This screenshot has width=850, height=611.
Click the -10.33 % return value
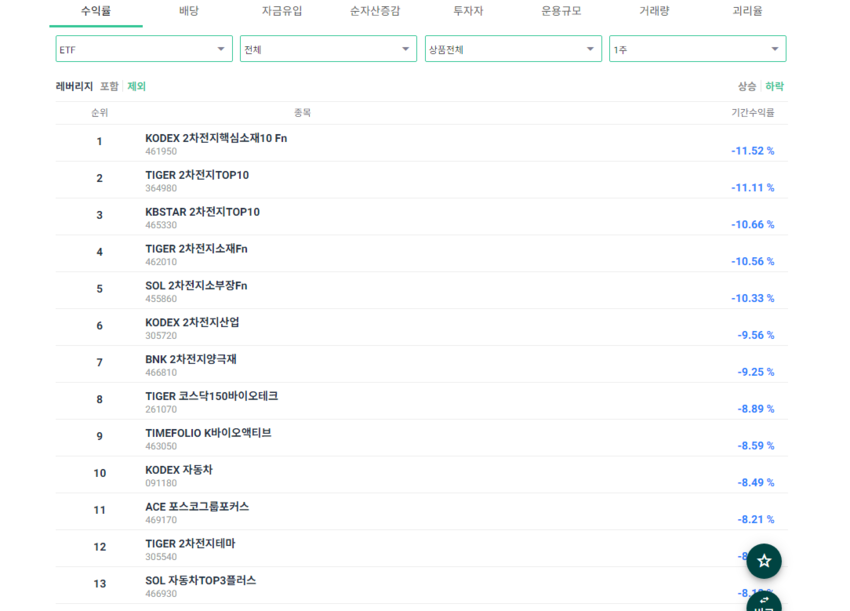tap(753, 298)
